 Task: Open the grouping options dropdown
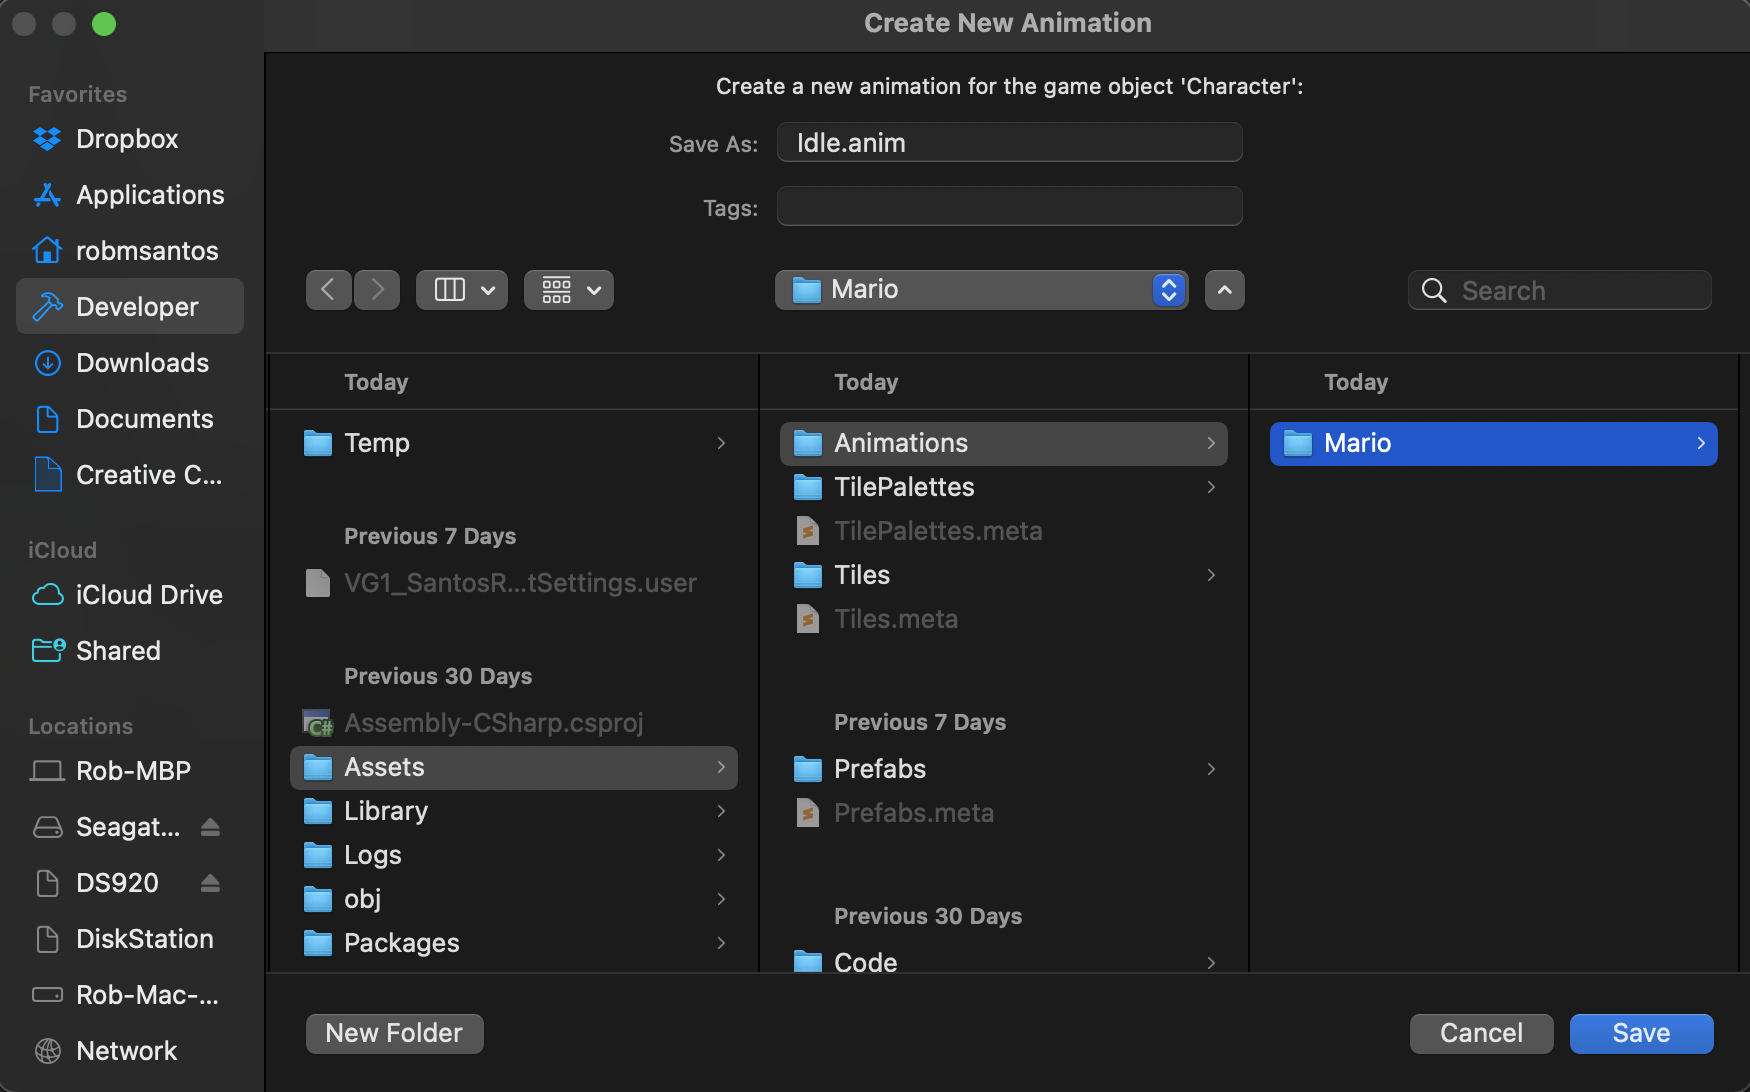569,290
